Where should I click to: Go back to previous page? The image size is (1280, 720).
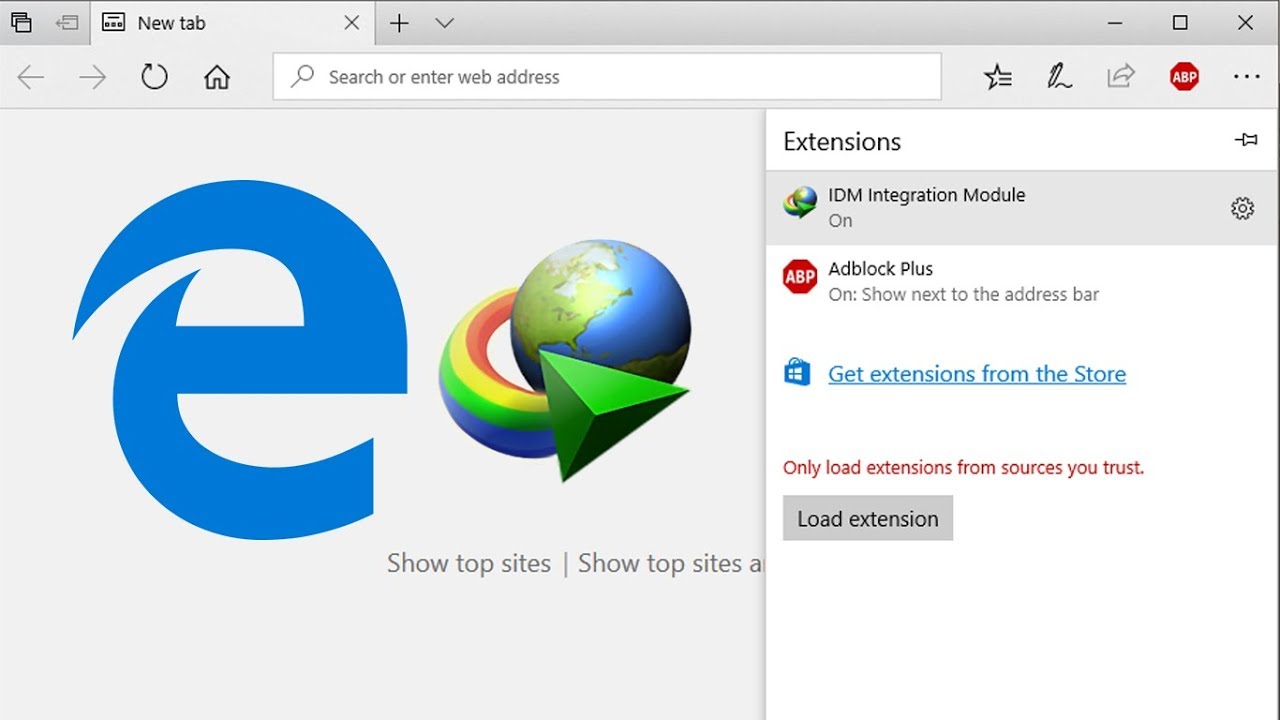[31, 77]
